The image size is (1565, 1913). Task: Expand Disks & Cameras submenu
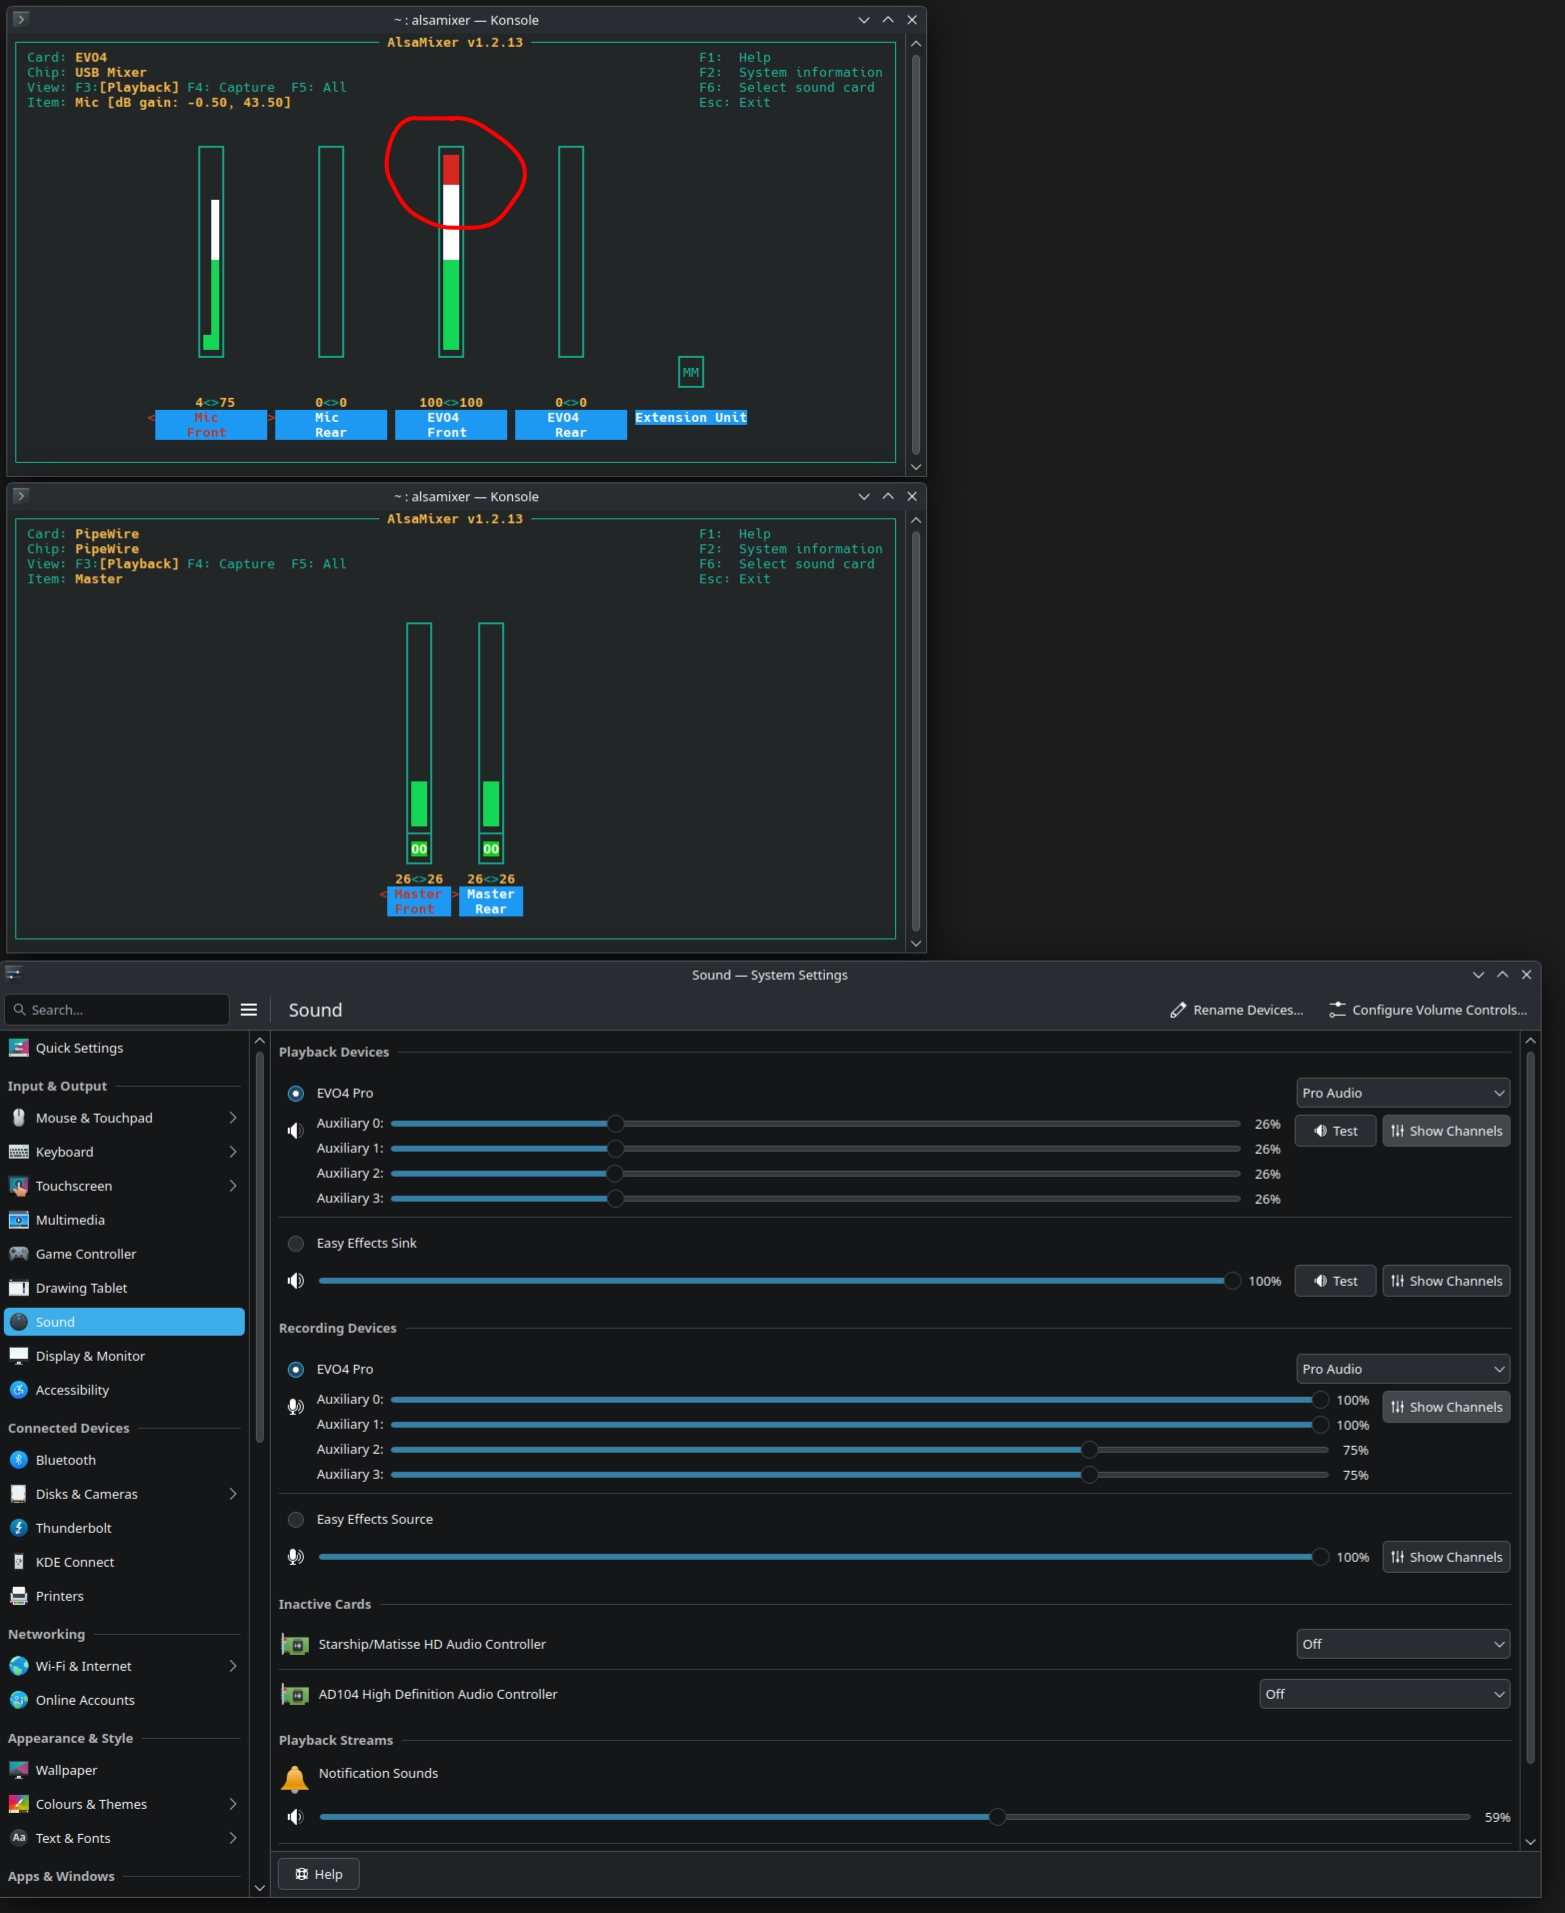point(232,1493)
